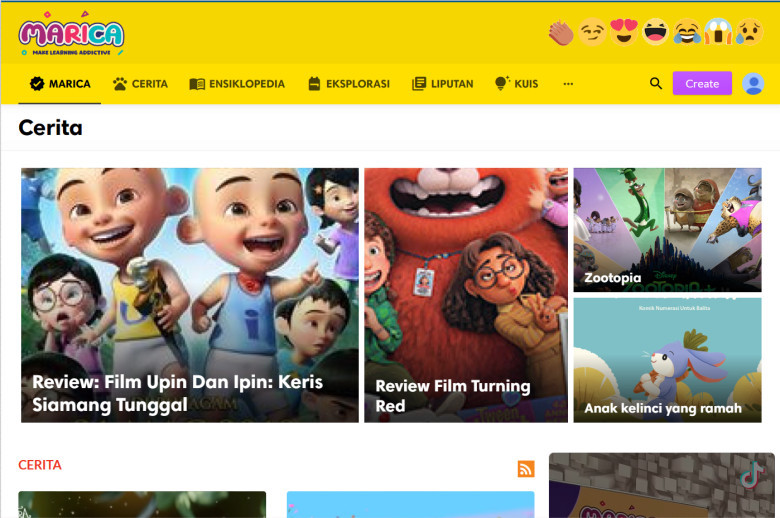The height and width of the screenshot is (518, 780).
Task: Go to the Ensiklopedia section
Action: [x=237, y=84]
